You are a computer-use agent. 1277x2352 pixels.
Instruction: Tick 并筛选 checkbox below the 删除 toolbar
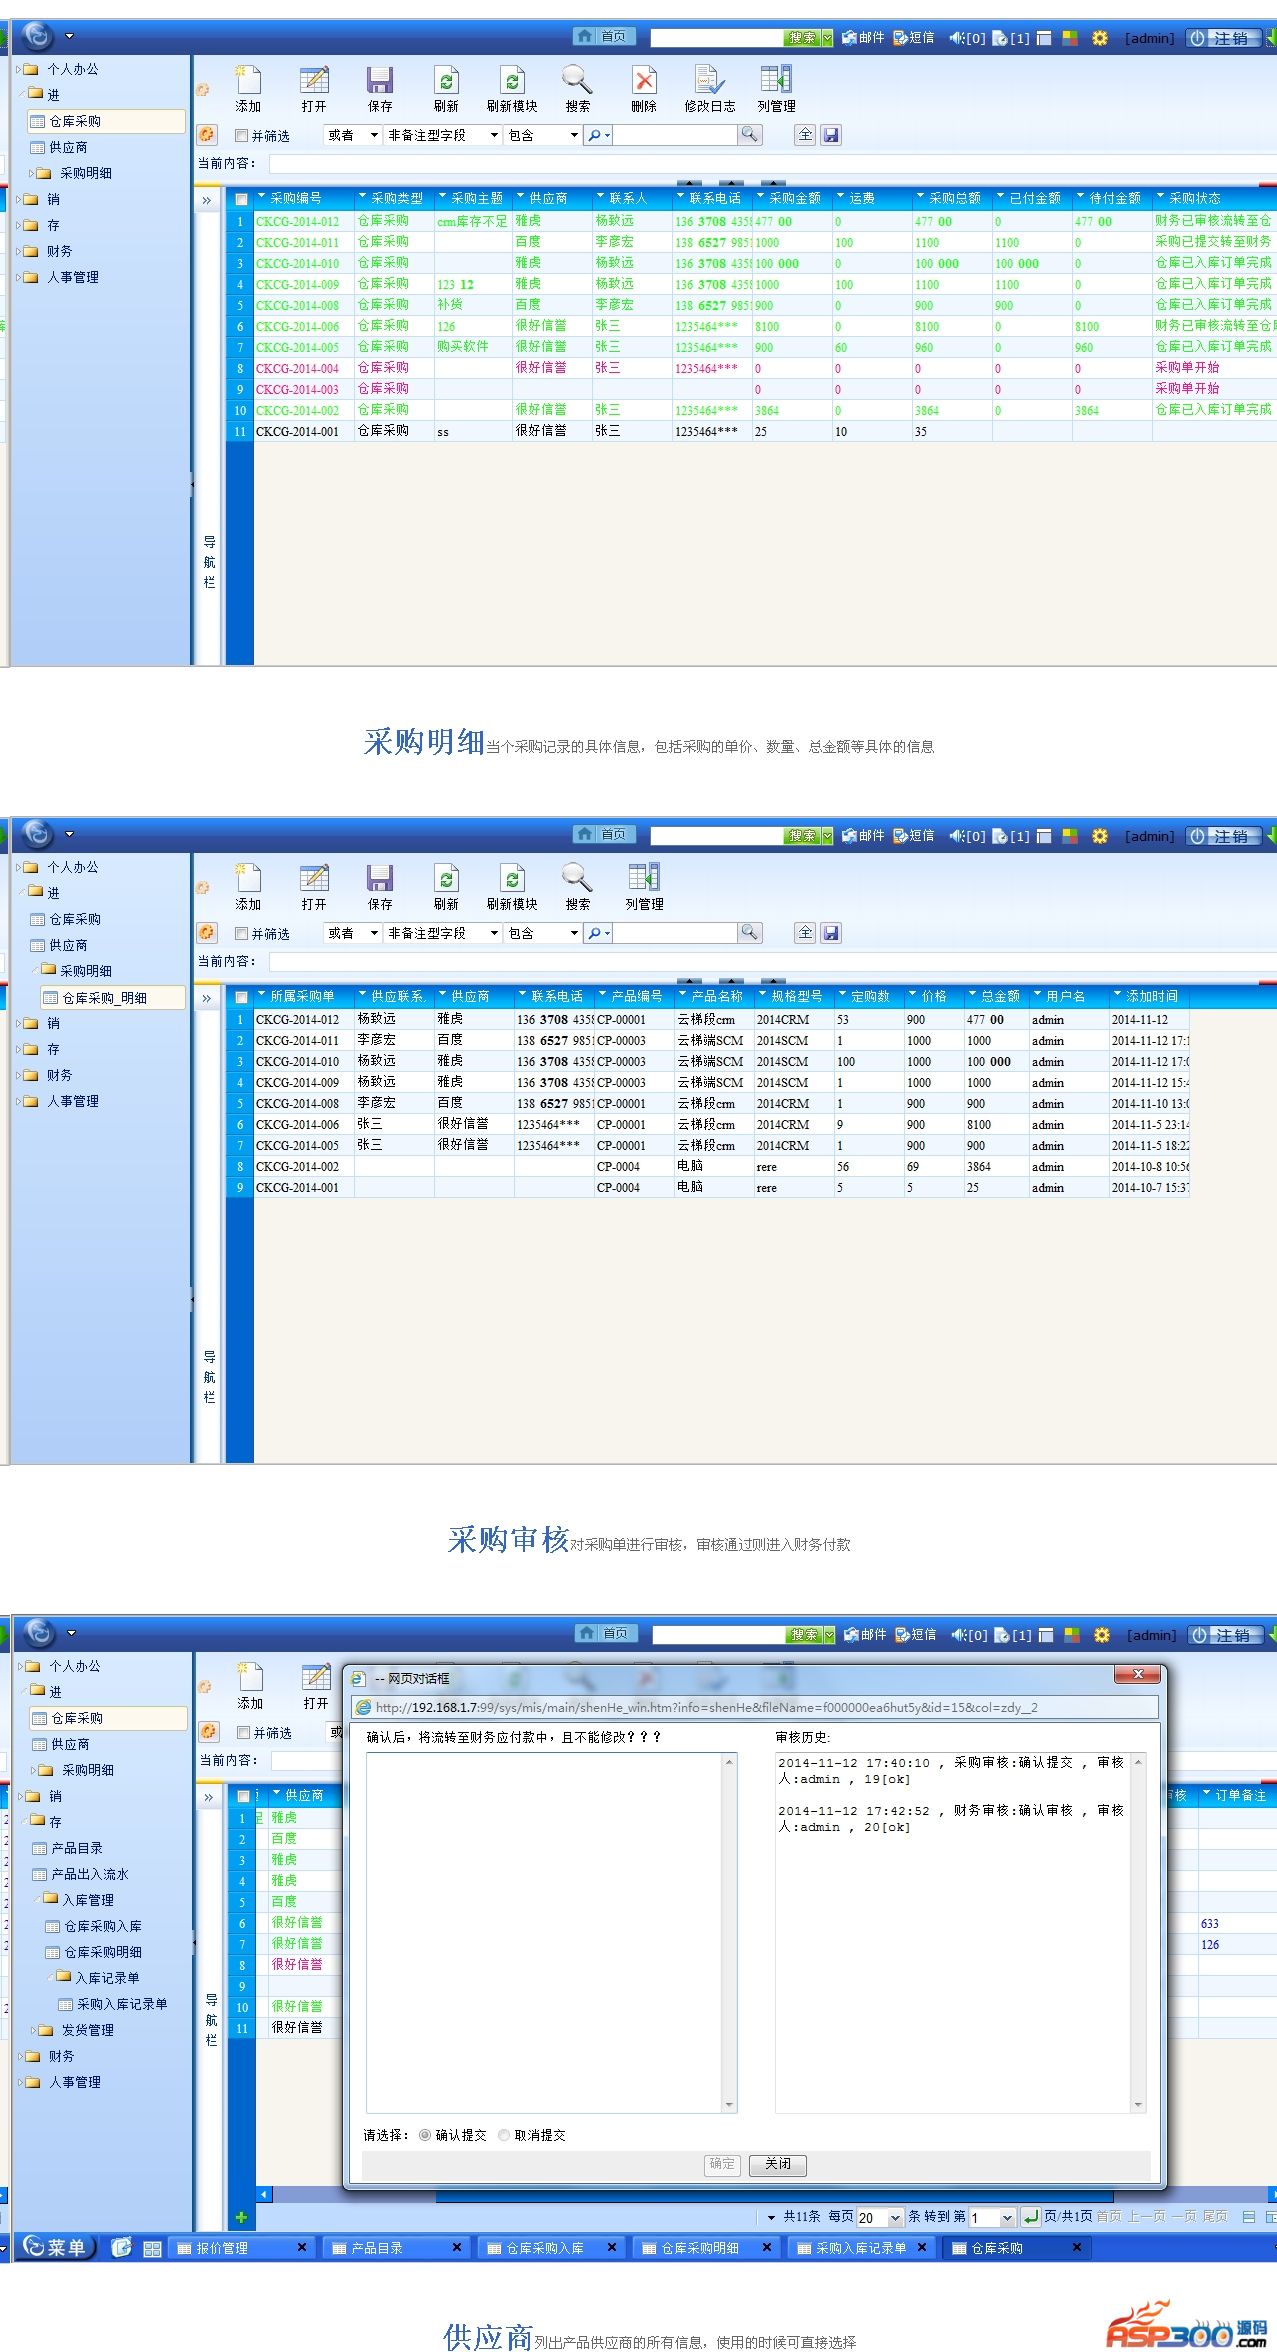241,135
